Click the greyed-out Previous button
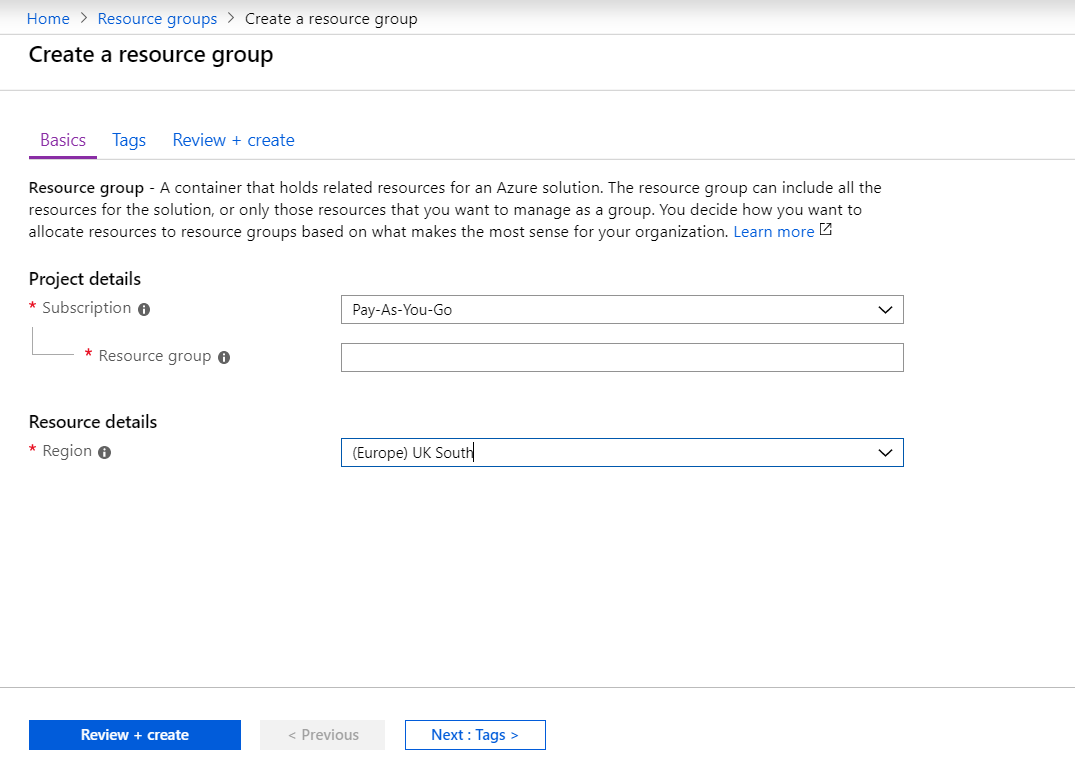This screenshot has height=775, width=1075. pos(322,735)
